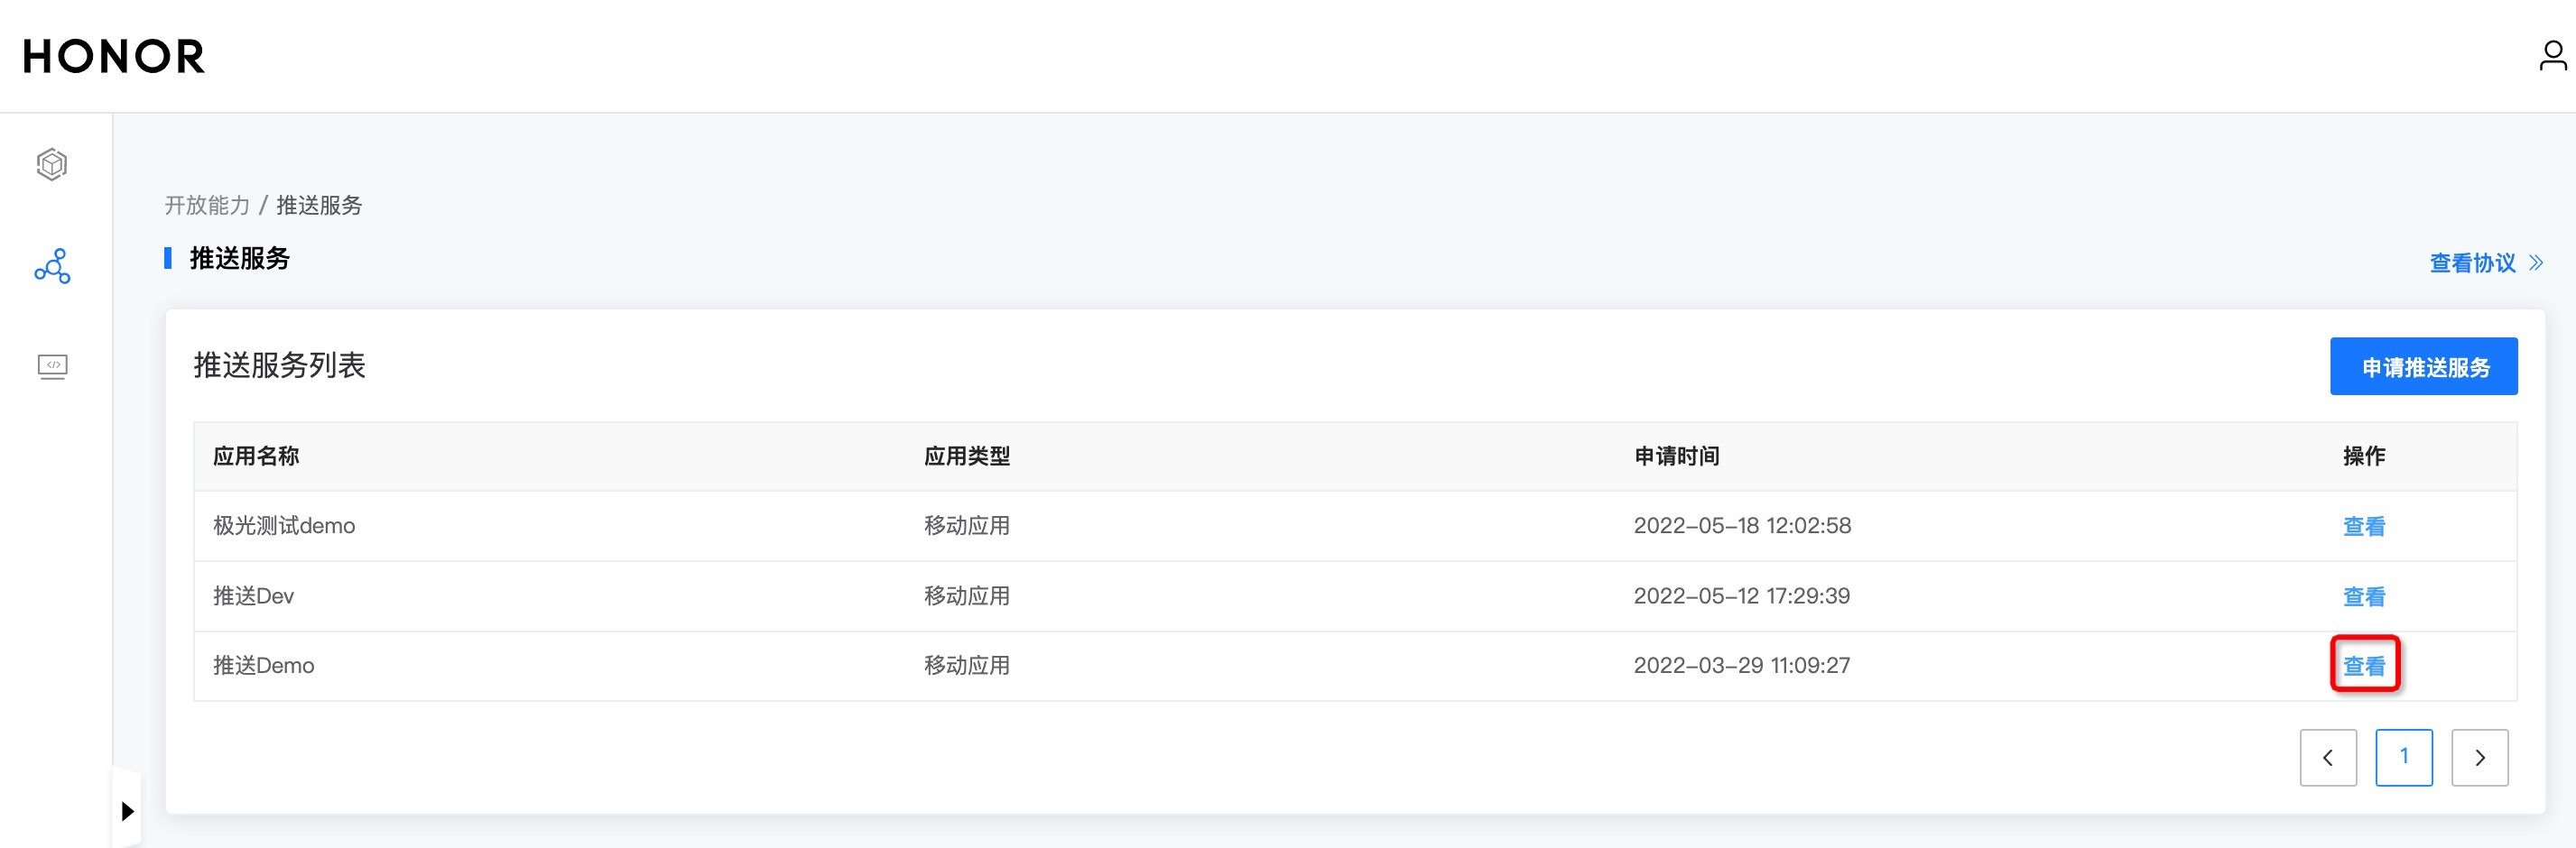
Task: Go to next page of results
Action: [x=2479, y=757]
